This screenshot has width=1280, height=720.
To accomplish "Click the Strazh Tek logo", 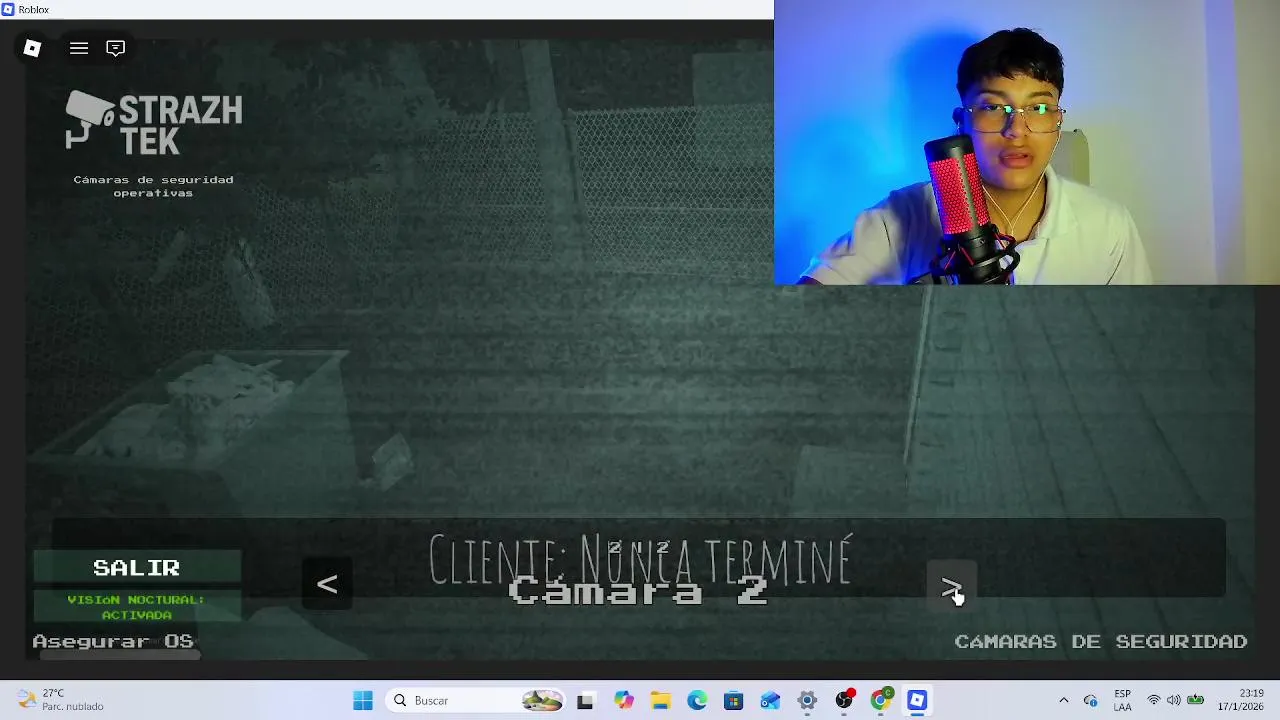I will coord(154,123).
